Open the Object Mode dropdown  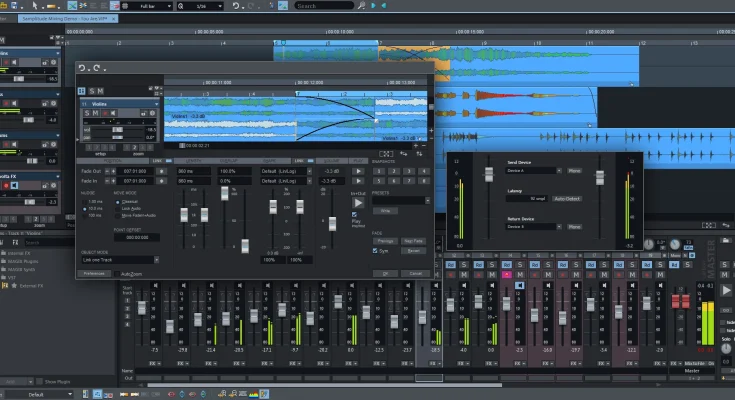point(119,260)
